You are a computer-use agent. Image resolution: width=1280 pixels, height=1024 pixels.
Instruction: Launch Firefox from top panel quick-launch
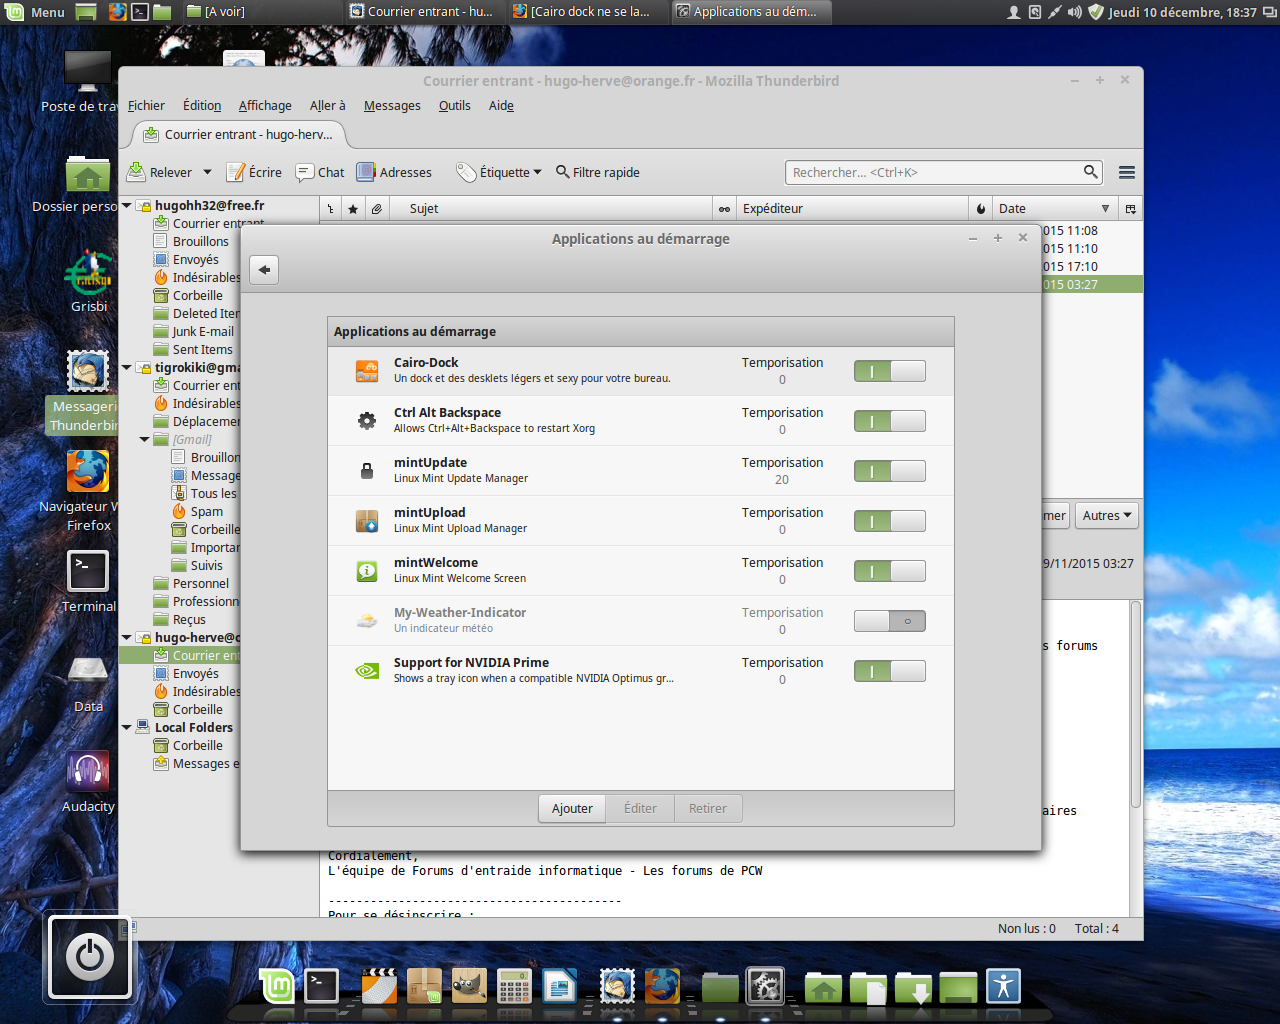point(117,12)
